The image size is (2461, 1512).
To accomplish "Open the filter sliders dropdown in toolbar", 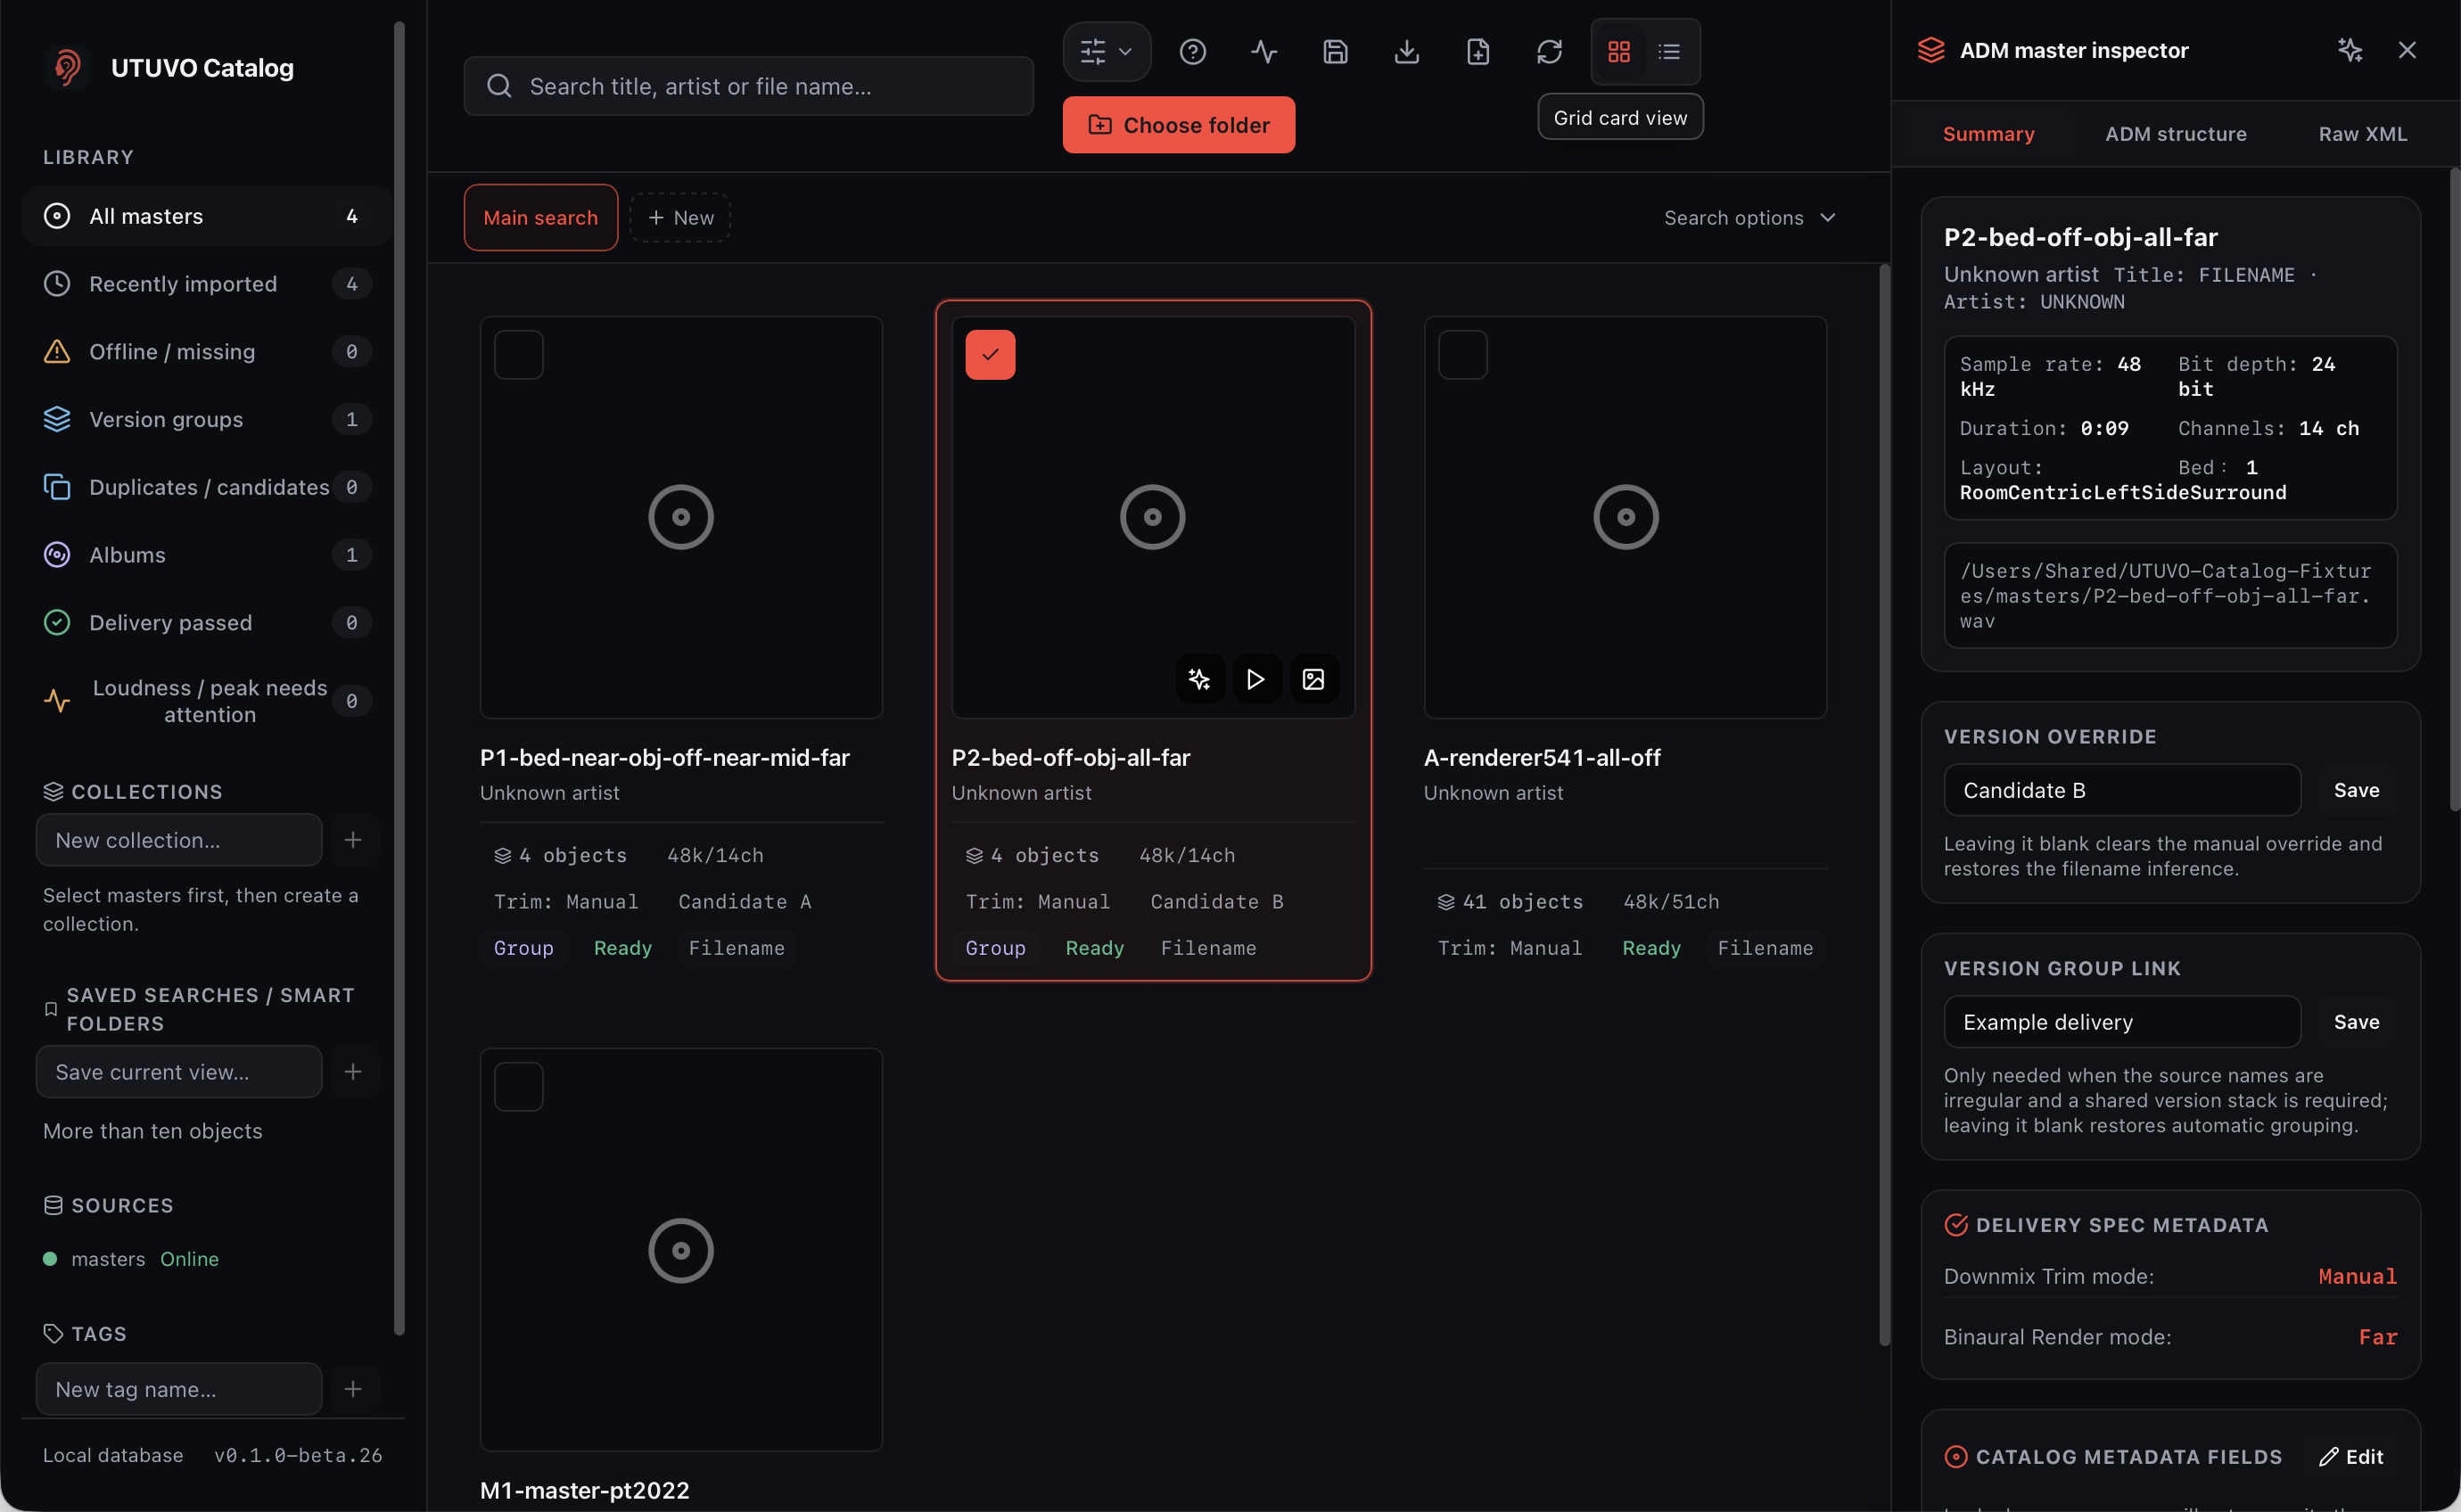I will [x=1106, y=51].
